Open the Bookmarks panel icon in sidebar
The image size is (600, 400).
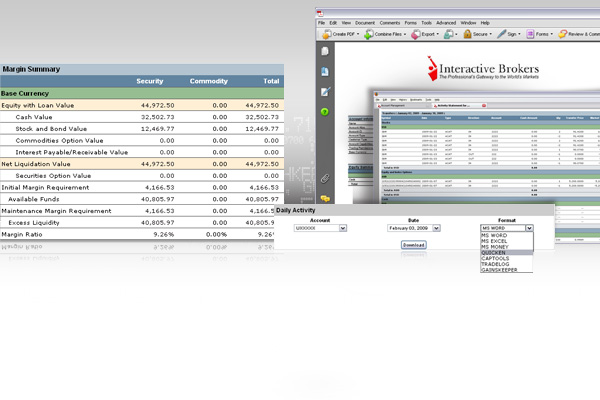[325, 72]
